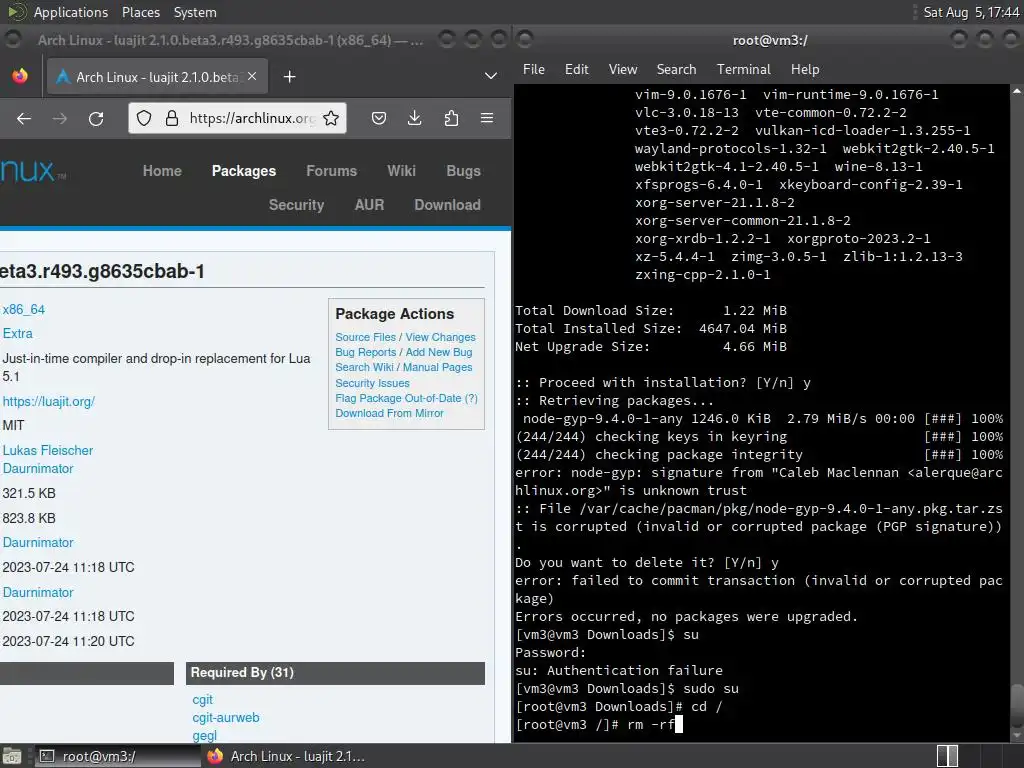Viewport: 1024px width, 768px height.
Task: Open the System menu
Action: [195, 12]
